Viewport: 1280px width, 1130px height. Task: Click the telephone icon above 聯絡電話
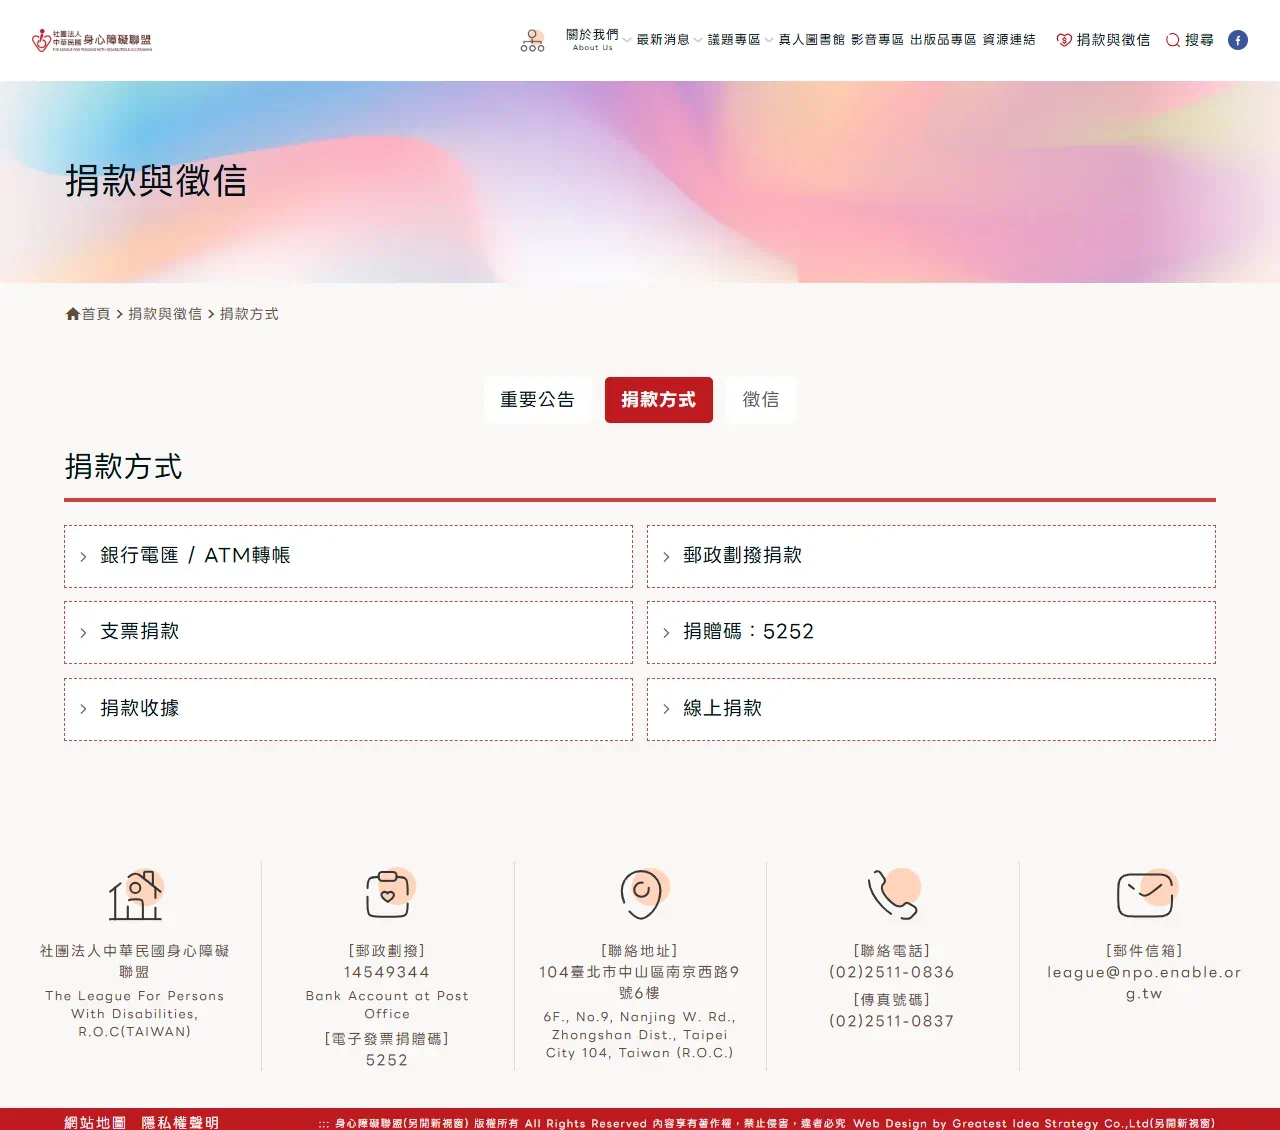(x=890, y=893)
